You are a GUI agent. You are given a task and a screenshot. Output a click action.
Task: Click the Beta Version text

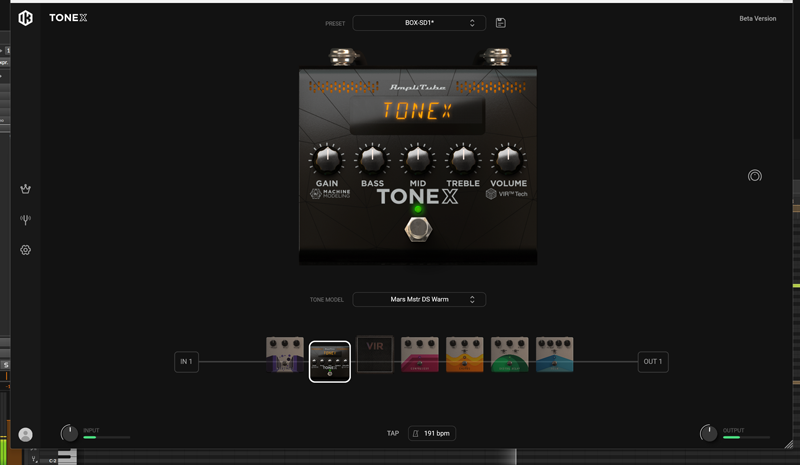(758, 18)
